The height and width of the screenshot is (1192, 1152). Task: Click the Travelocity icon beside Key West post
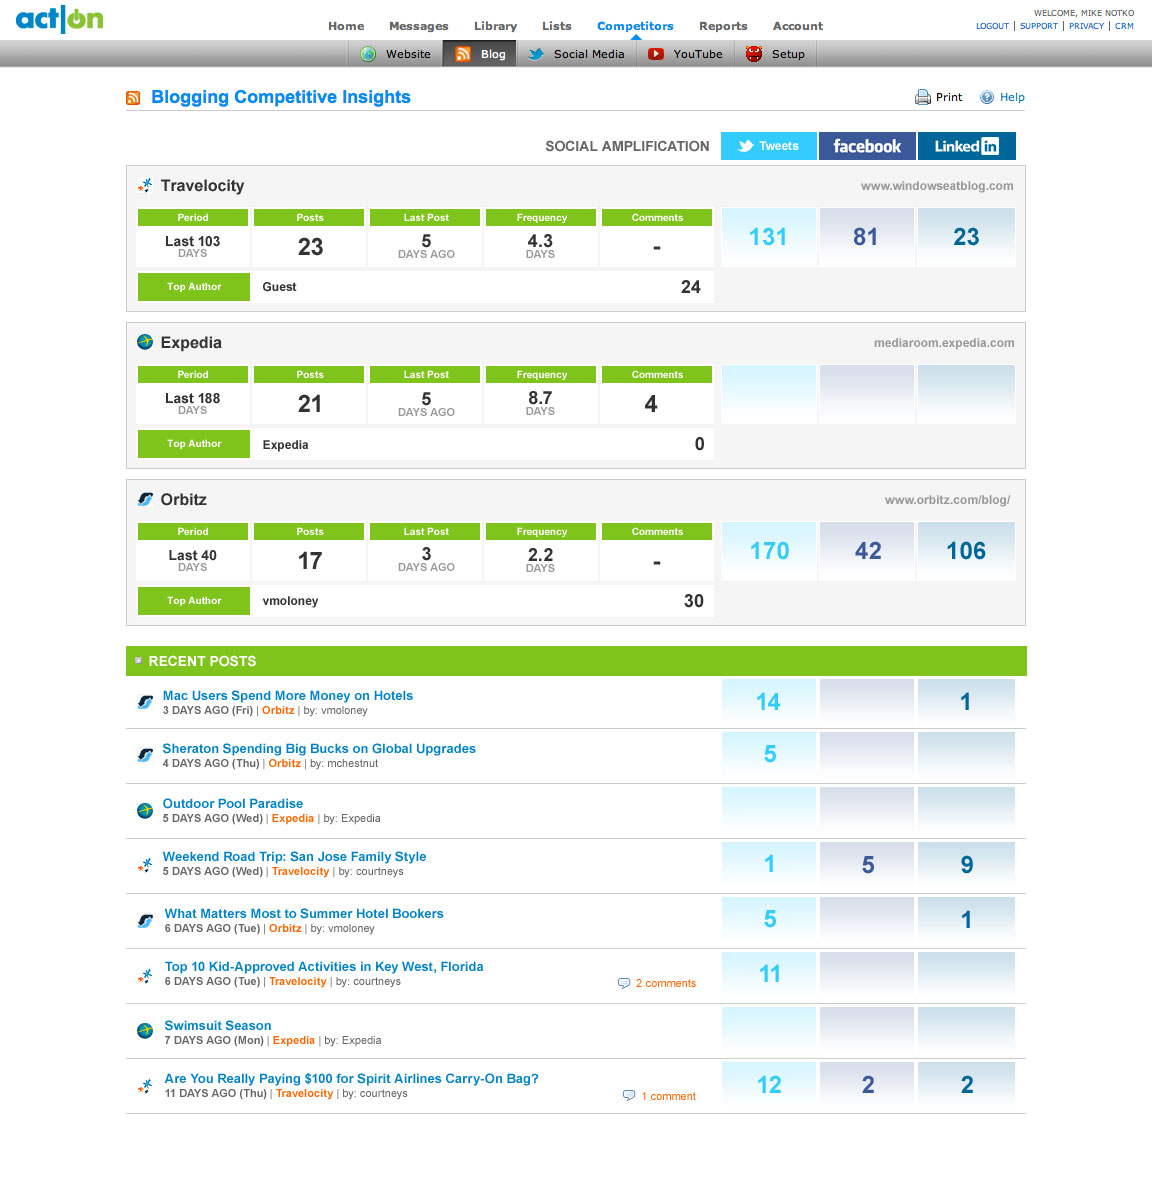[x=145, y=975]
